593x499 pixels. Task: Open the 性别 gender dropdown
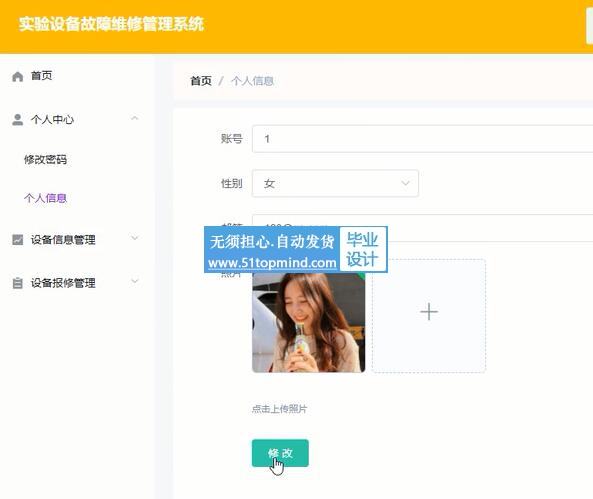(x=335, y=183)
